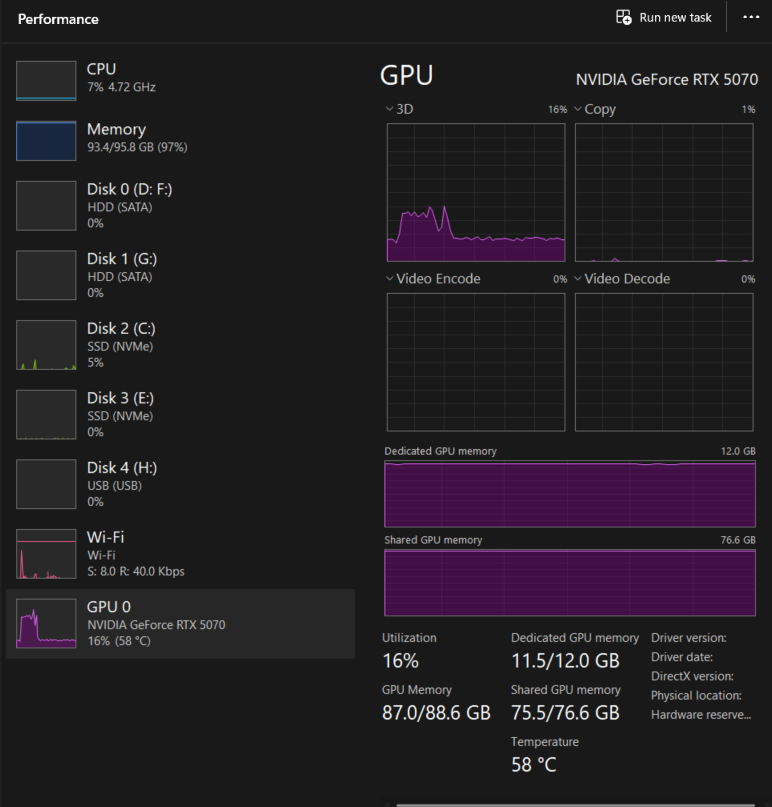Select the Disk 2 (C:) activity thumbnail
Viewport: 772px width, 807px height.
[x=46, y=345]
